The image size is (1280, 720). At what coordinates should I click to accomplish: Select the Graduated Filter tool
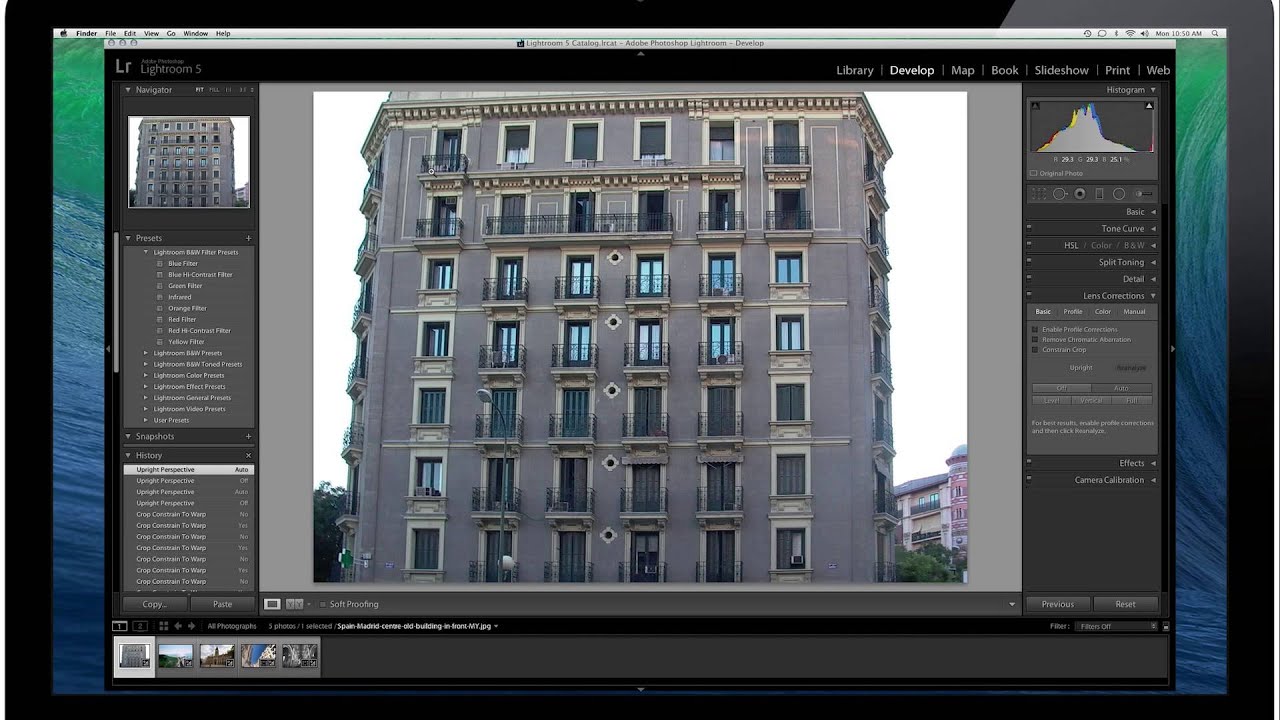pyautogui.click(x=1099, y=194)
